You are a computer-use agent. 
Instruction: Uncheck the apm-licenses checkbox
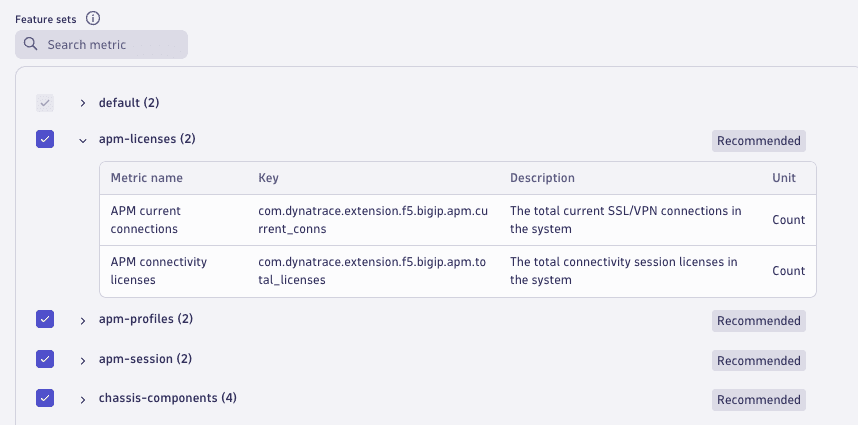point(45,140)
